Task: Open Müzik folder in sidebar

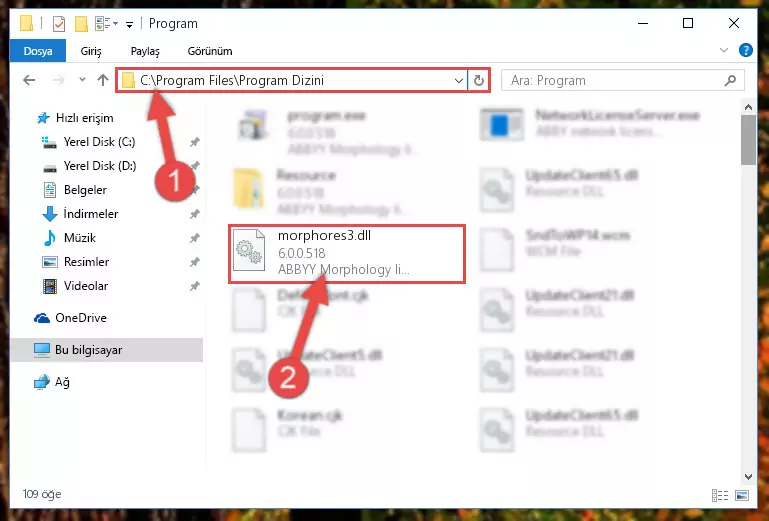Action: 69,238
